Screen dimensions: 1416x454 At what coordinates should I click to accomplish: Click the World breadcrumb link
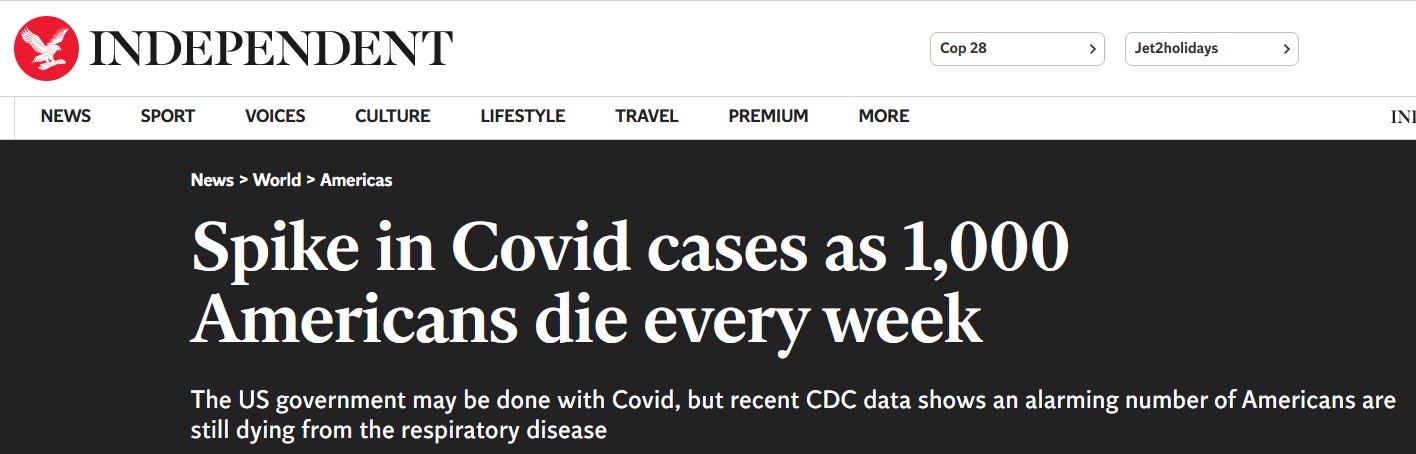tap(277, 180)
